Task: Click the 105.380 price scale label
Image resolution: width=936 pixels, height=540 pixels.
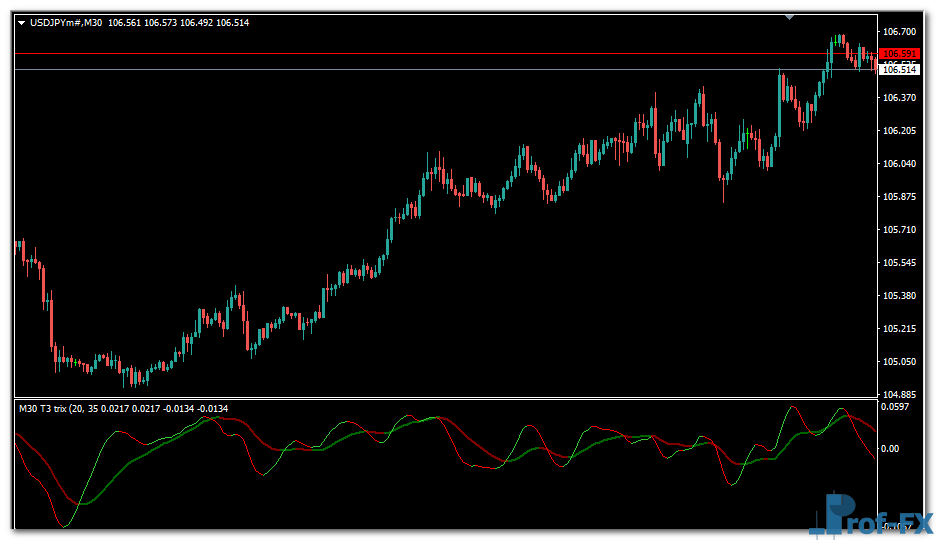Action: pos(899,296)
